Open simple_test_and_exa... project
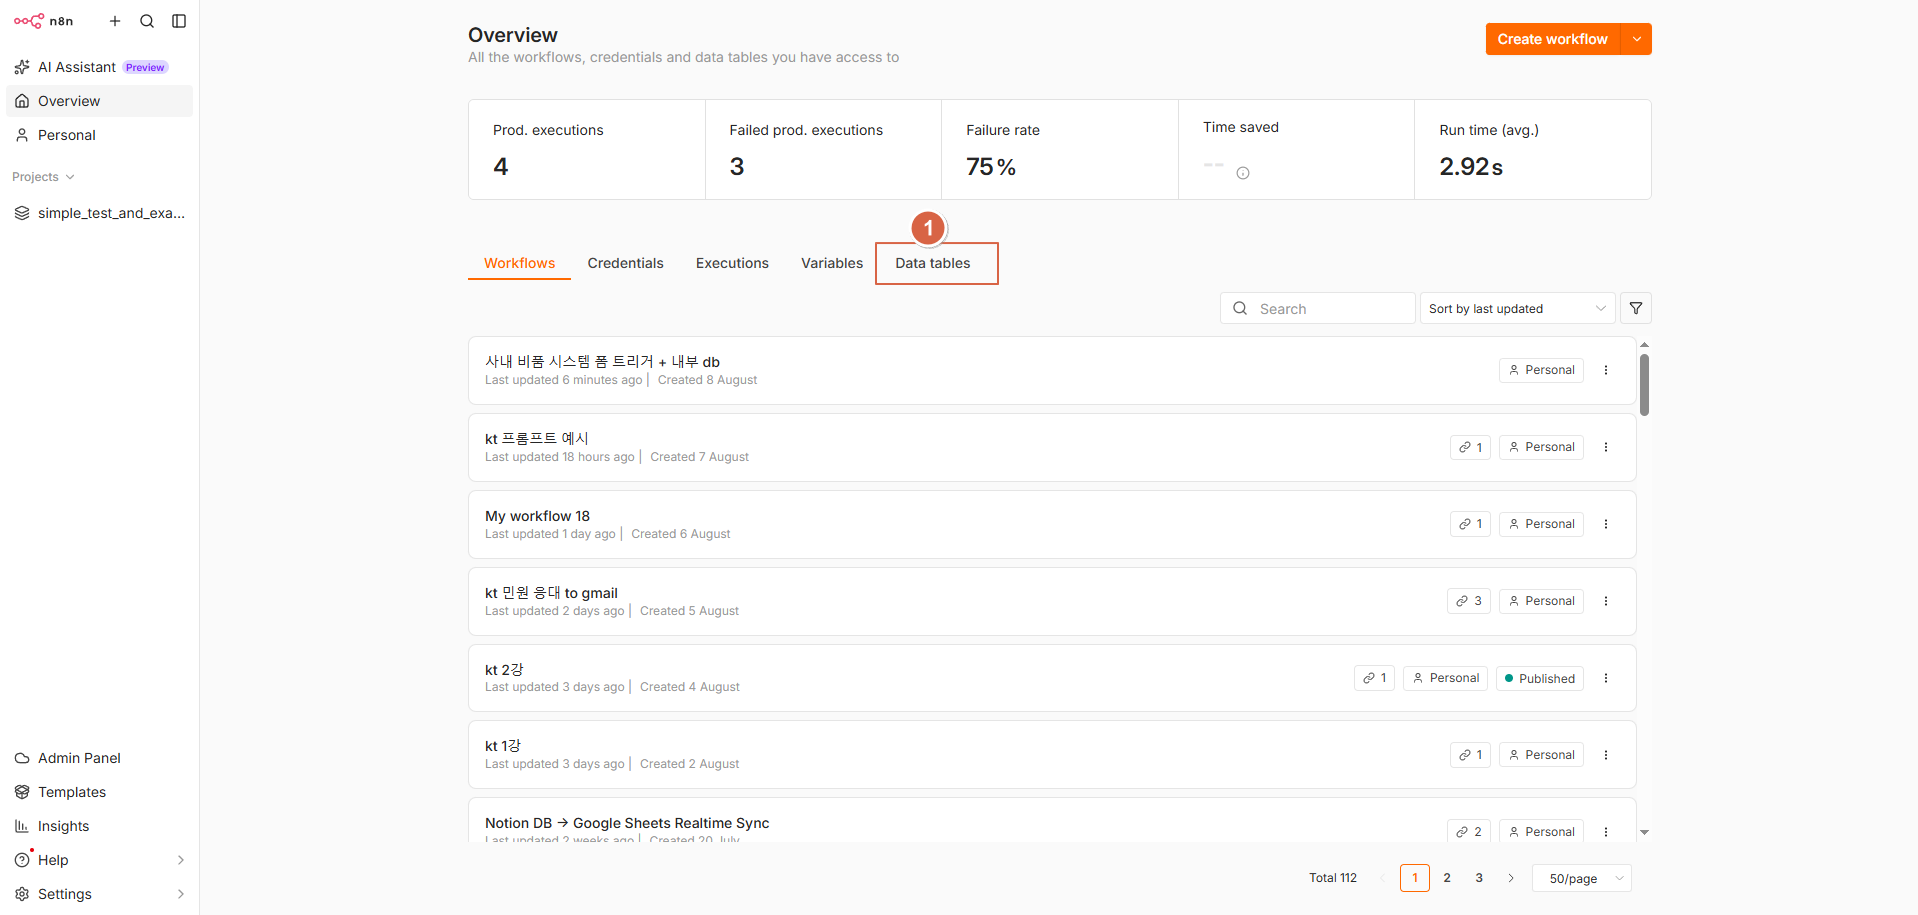The image size is (1918, 915). [99, 213]
